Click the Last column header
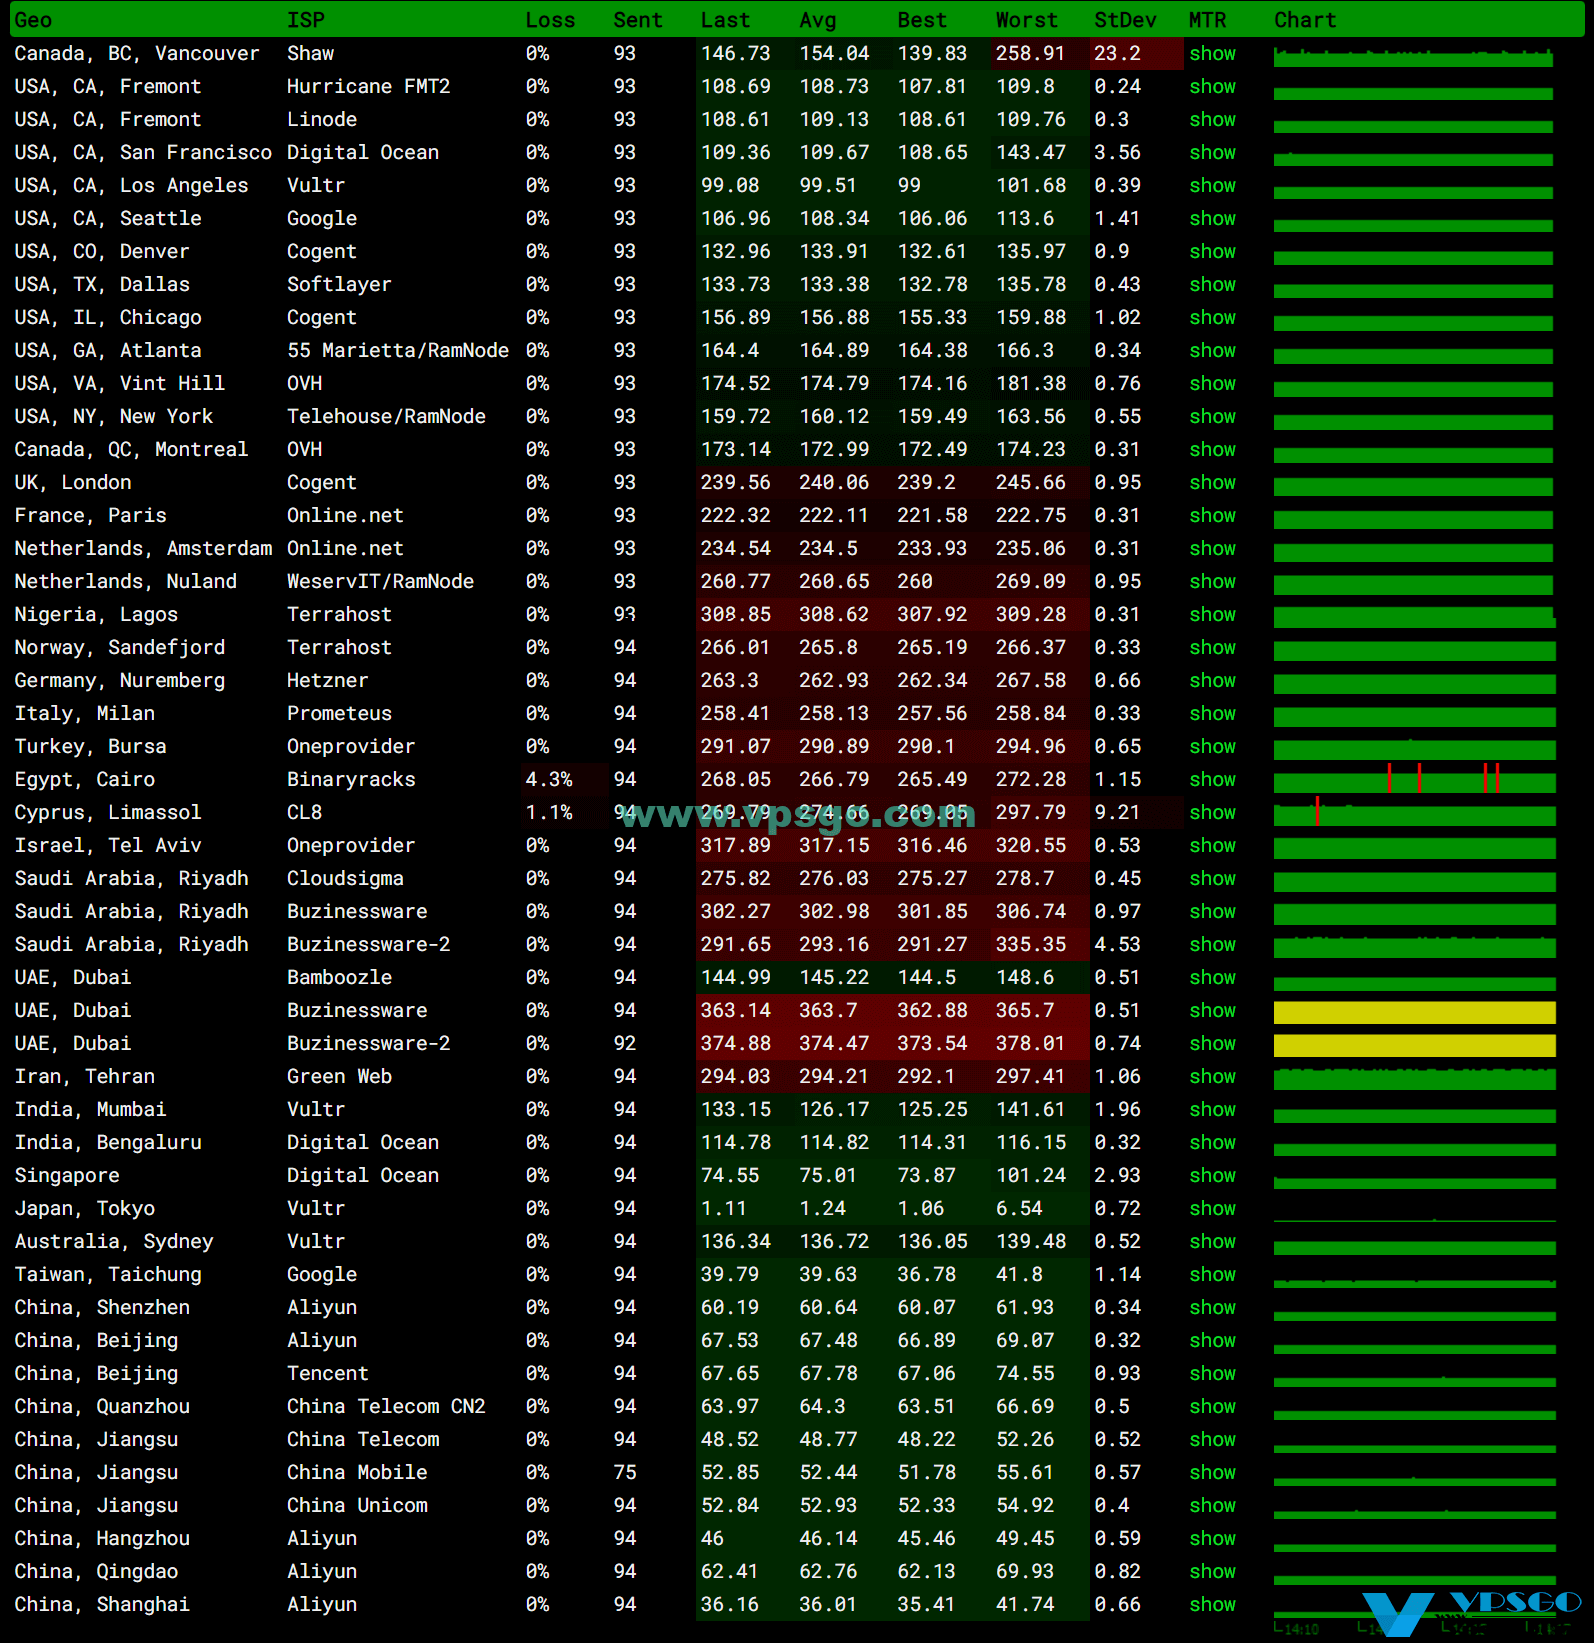1594x1643 pixels. click(725, 20)
